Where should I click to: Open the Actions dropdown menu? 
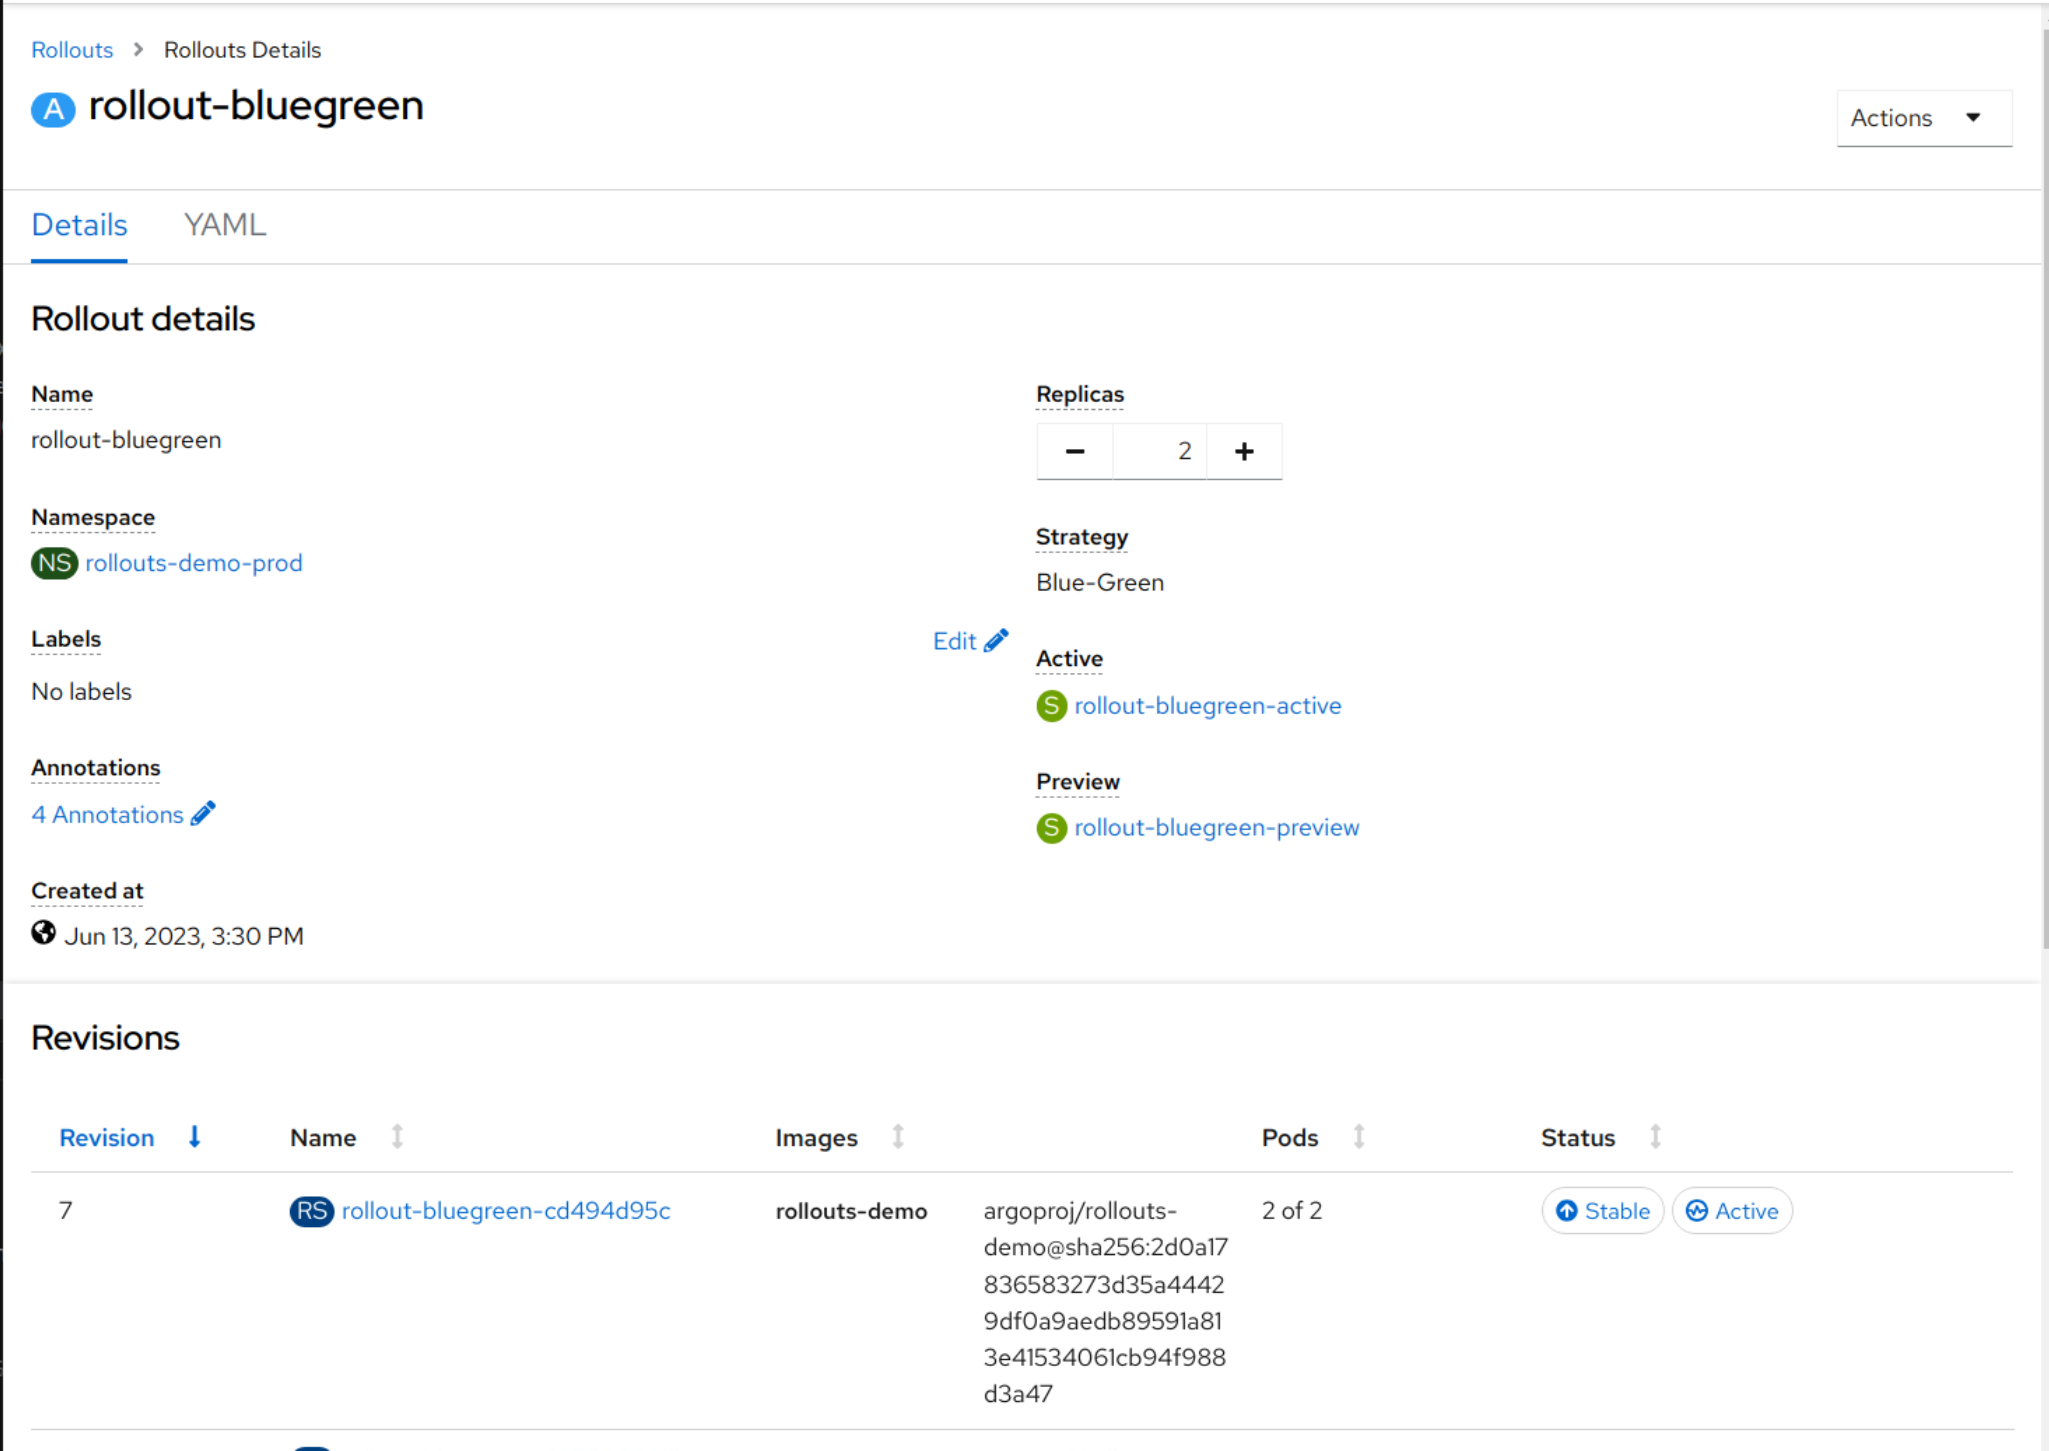(1923, 118)
